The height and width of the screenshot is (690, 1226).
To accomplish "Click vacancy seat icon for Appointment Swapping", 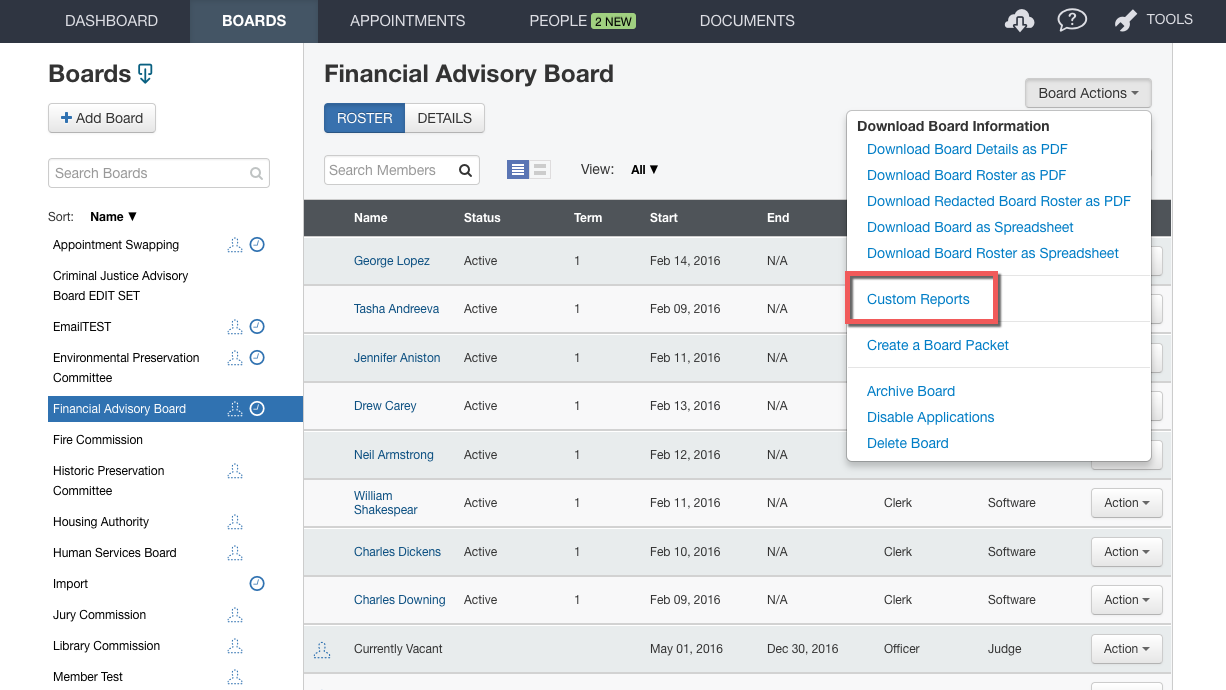I will (x=235, y=245).
